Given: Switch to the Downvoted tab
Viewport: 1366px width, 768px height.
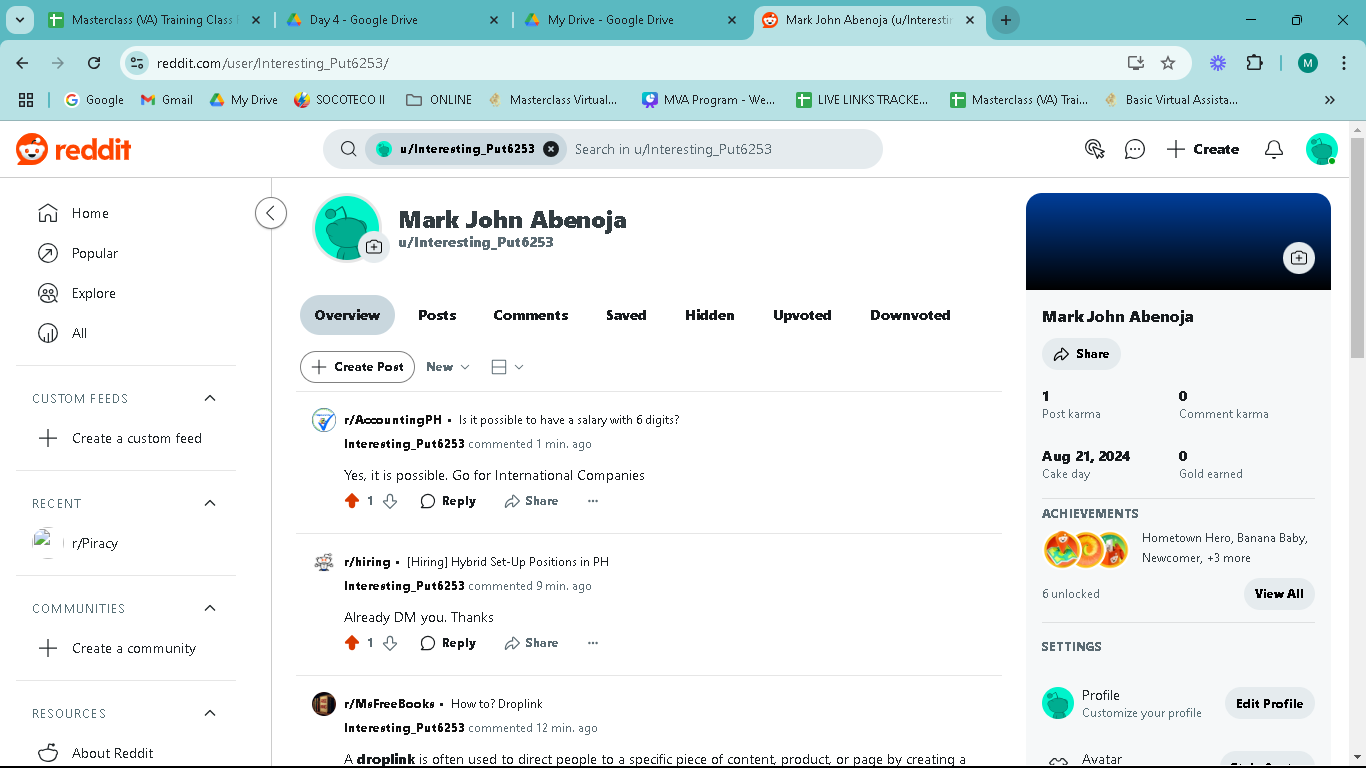Looking at the screenshot, I should click(910, 315).
